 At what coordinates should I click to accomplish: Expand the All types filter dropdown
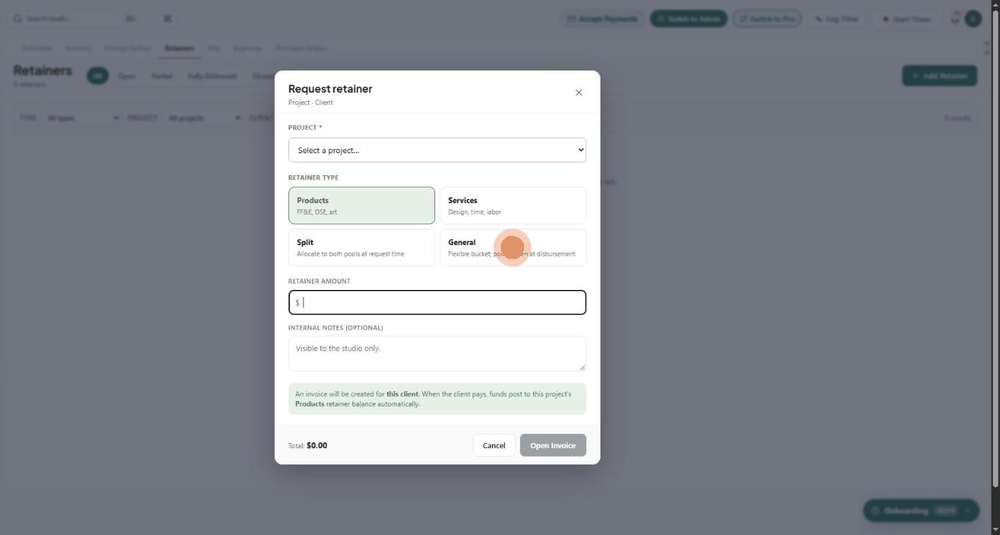point(82,118)
